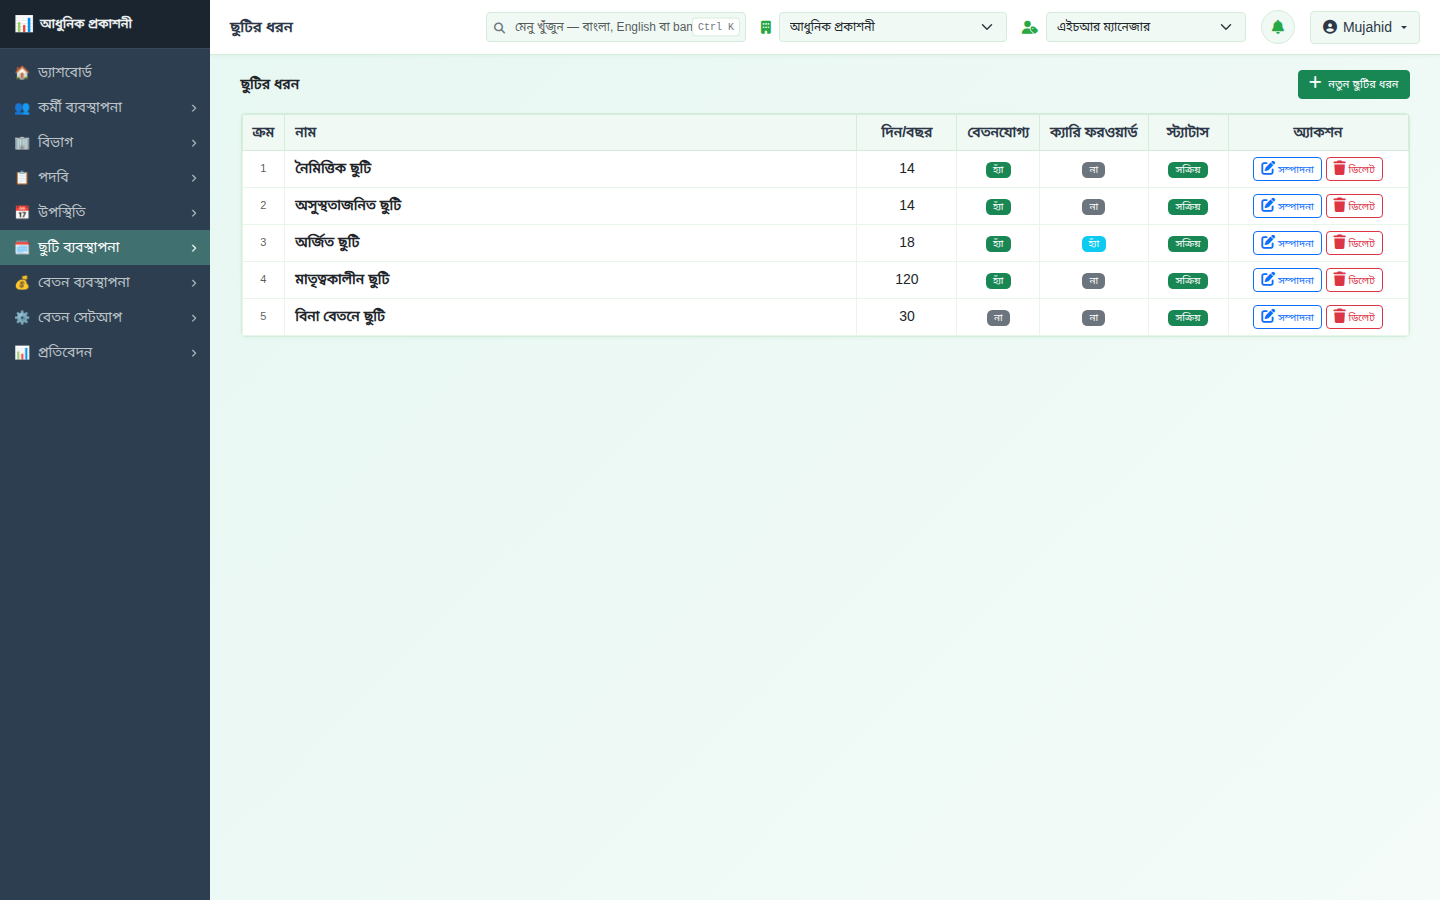Open the এইচআর ম্যানেজার role dropdown
The height and width of the screenshot is (900, 1440).
coord(1146,27)
